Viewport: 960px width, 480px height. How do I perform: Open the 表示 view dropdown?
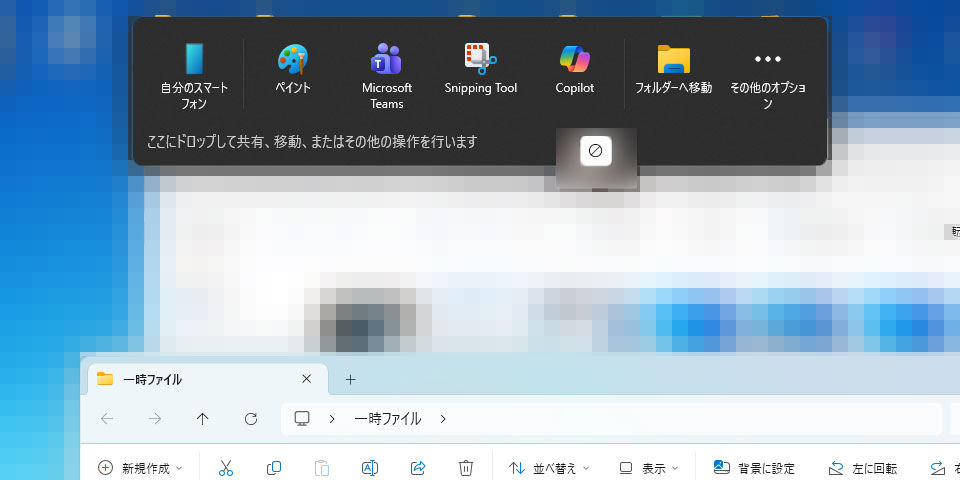coord(648,467)
